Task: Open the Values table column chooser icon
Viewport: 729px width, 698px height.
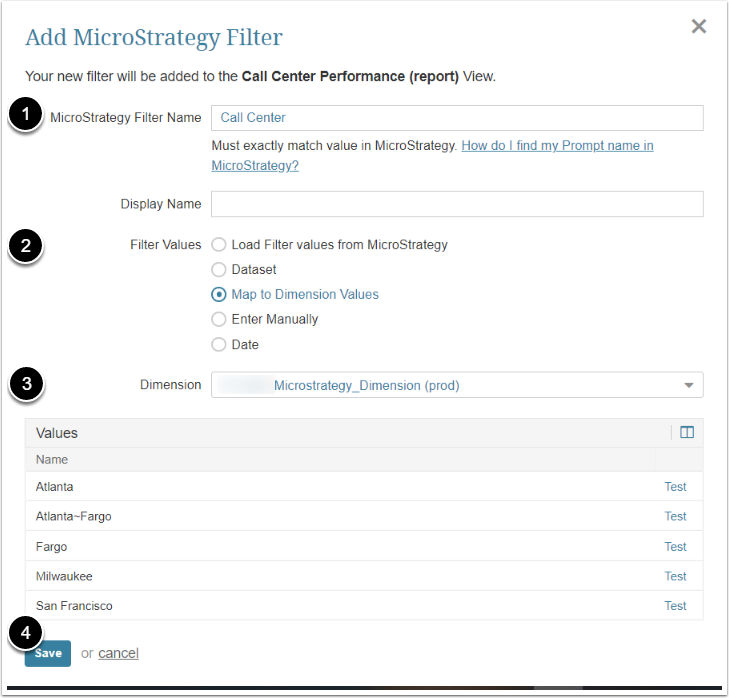Action: tap(687, 432)
